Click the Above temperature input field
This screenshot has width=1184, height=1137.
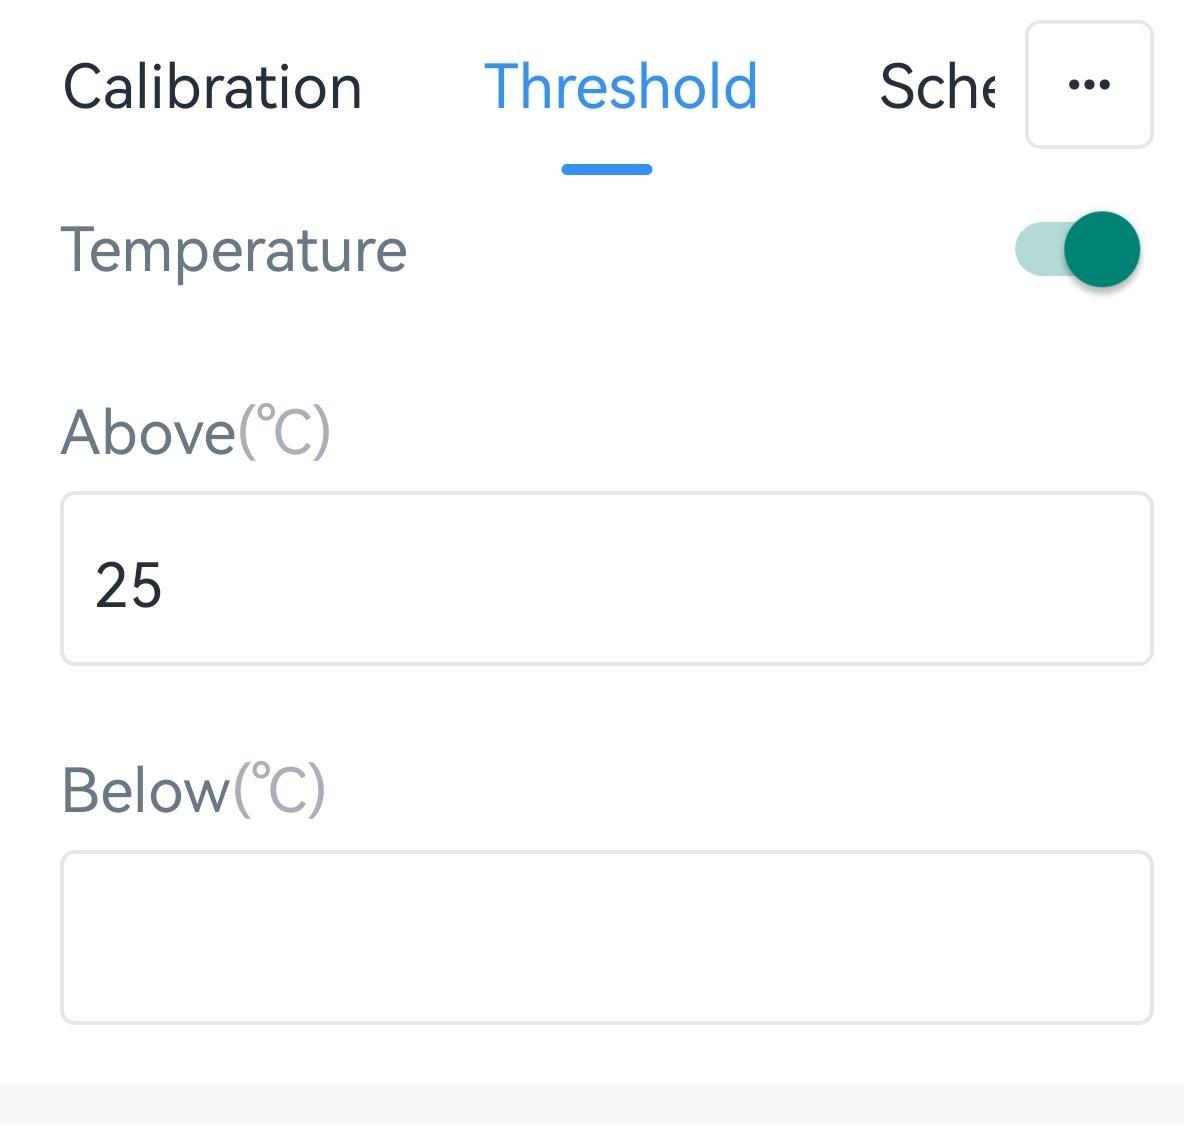coord(606,578)
